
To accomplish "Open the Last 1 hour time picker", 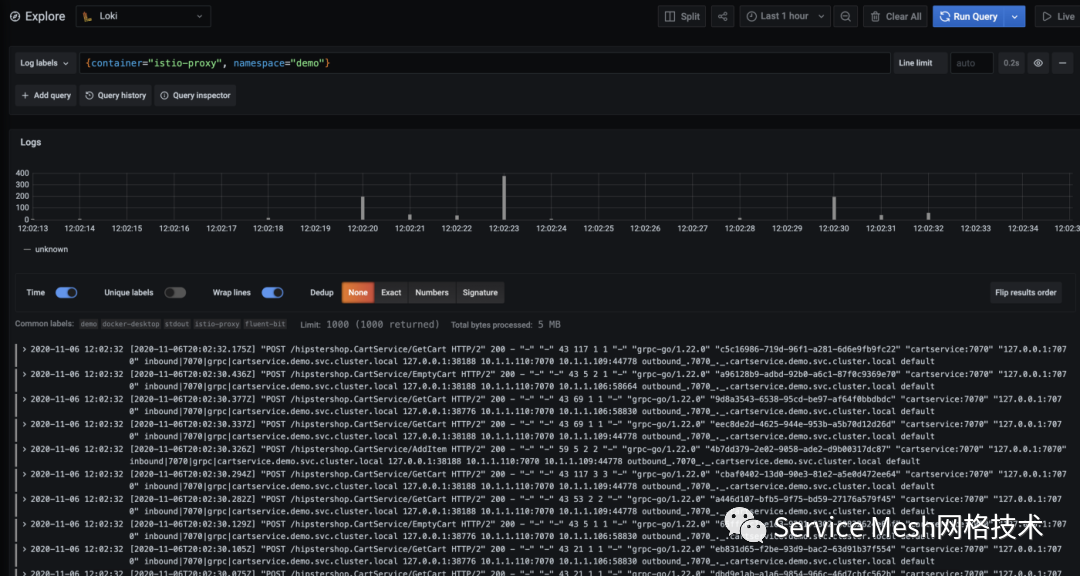I will (785, 17).
